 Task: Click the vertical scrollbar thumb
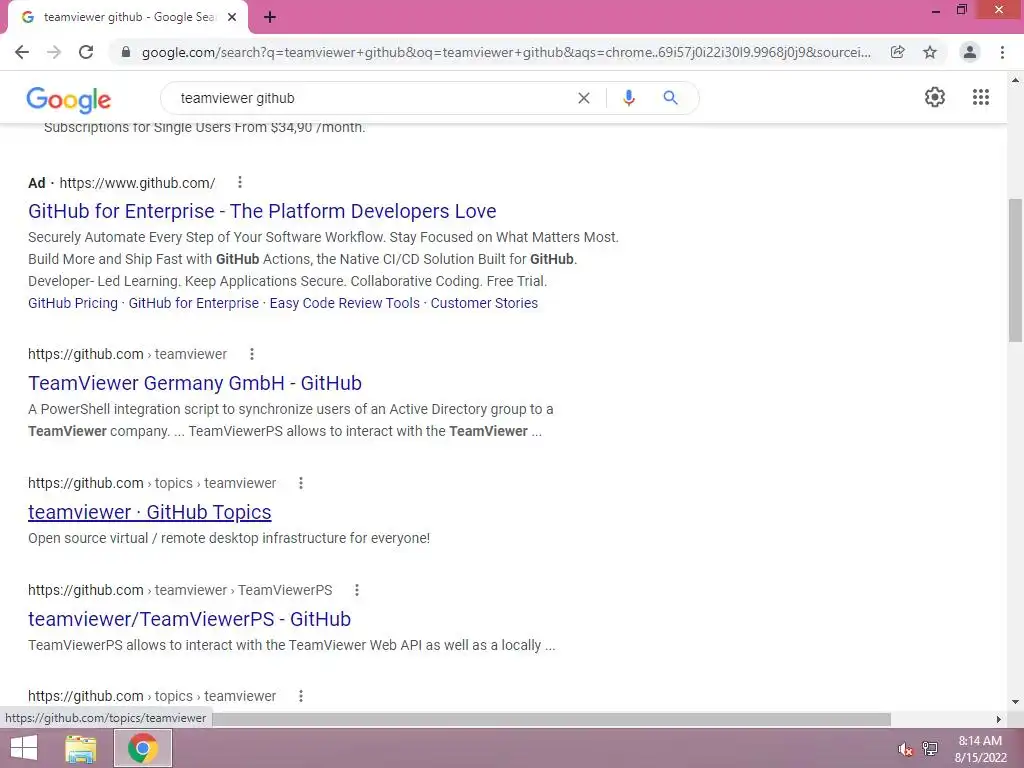(1015, 270)
